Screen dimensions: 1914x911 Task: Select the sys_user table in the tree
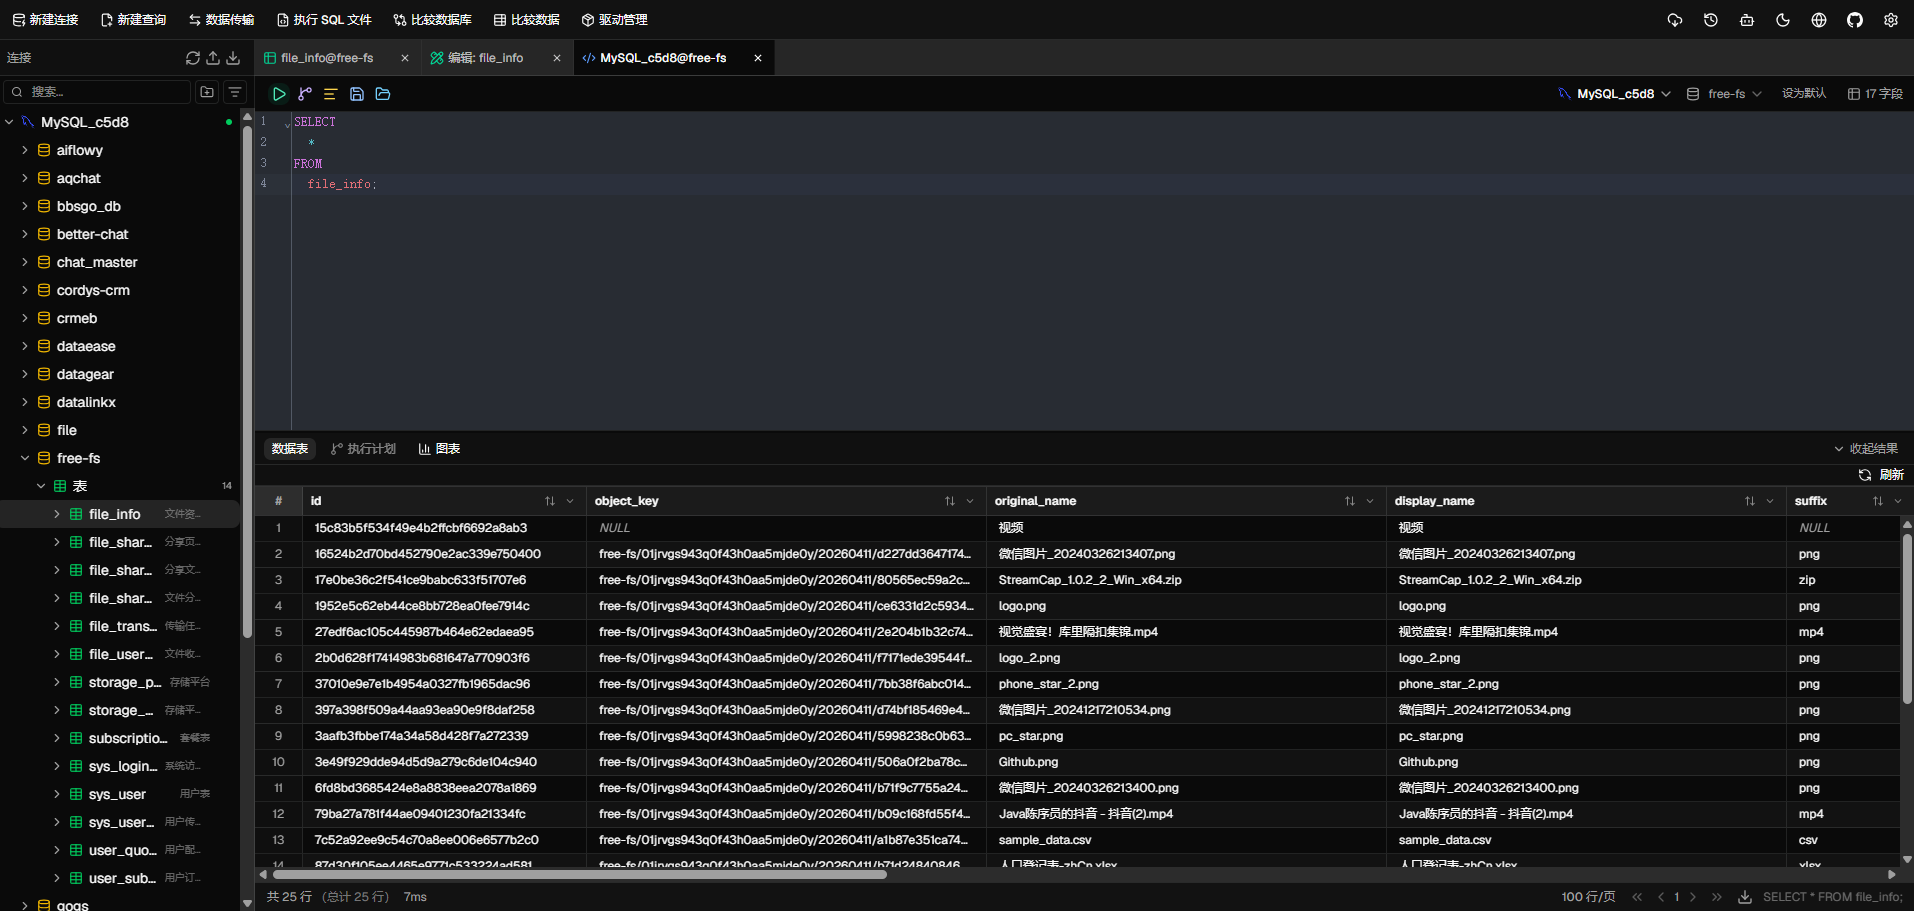[x=120, y=794]
